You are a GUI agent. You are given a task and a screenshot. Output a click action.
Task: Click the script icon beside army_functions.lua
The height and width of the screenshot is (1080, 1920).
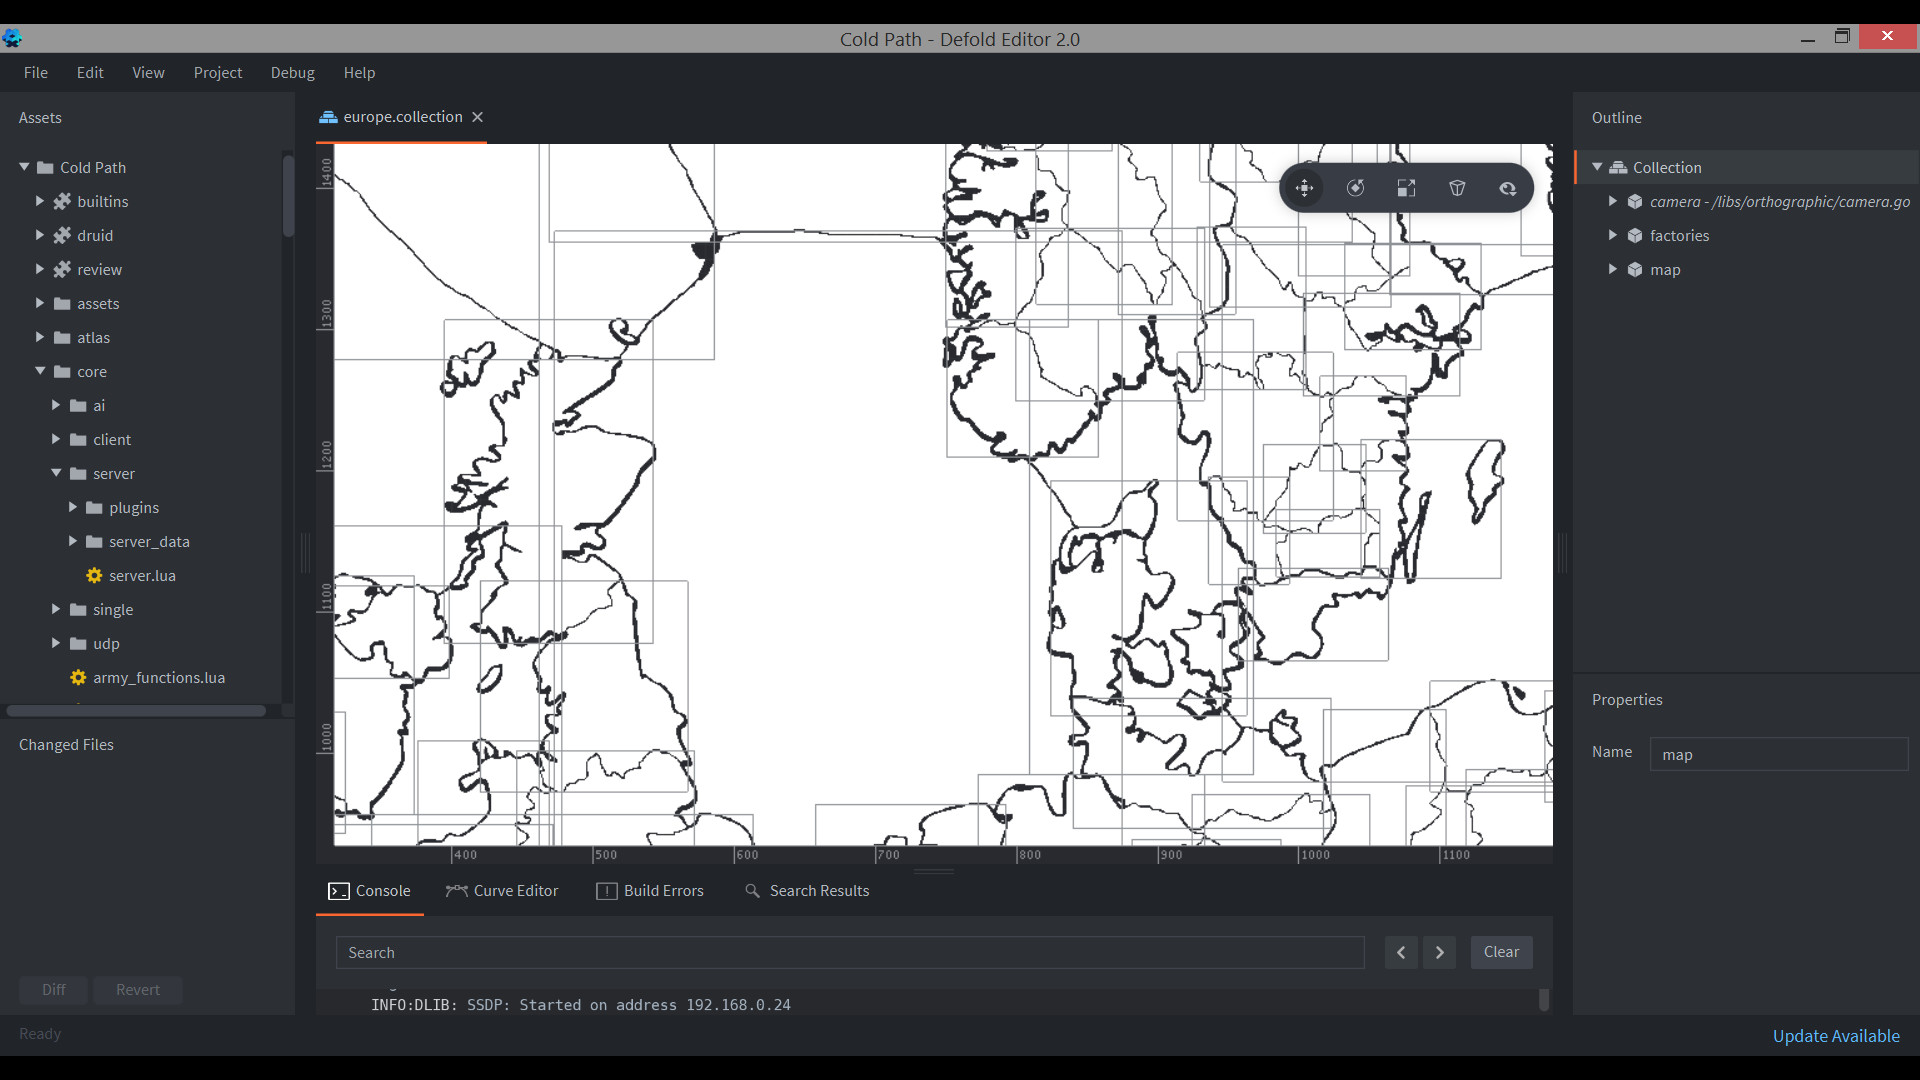(77, 677)
